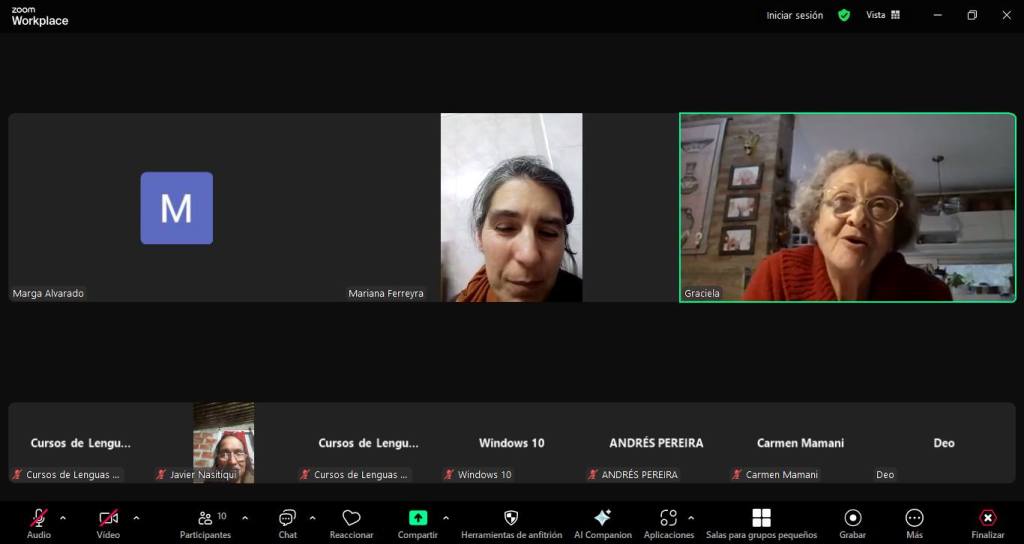
Task: Click Iniciar sesión at the top
Action: point(794,15)
